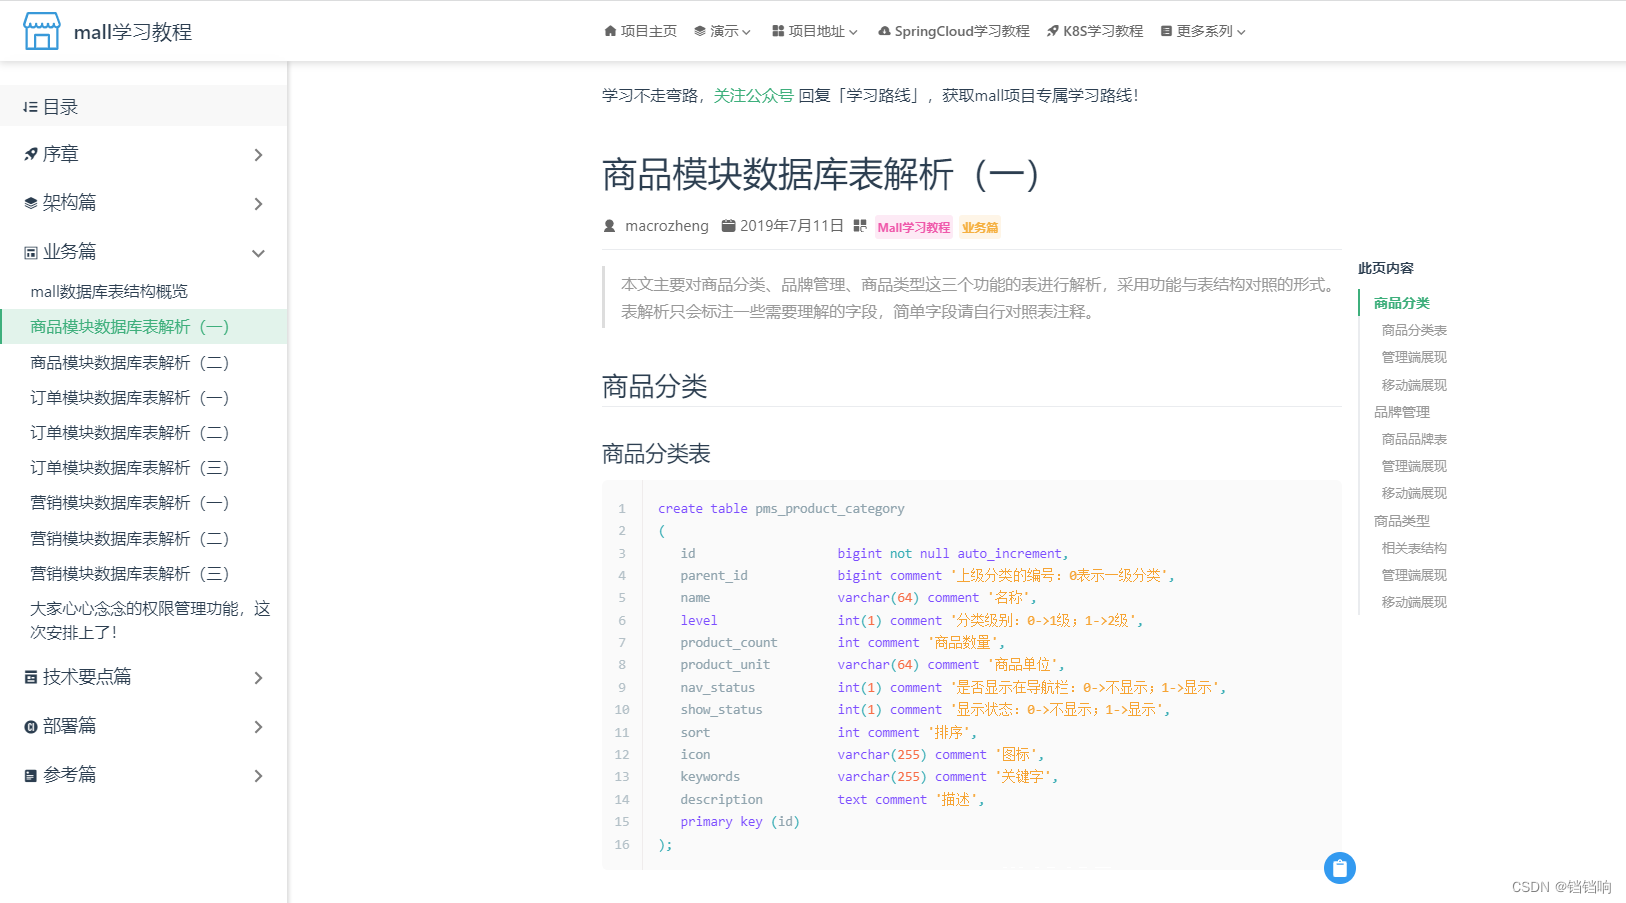Screen dimensions: 1626x903
Task: Click the book icon beside 更多系列
Action: coord(1166,31)
